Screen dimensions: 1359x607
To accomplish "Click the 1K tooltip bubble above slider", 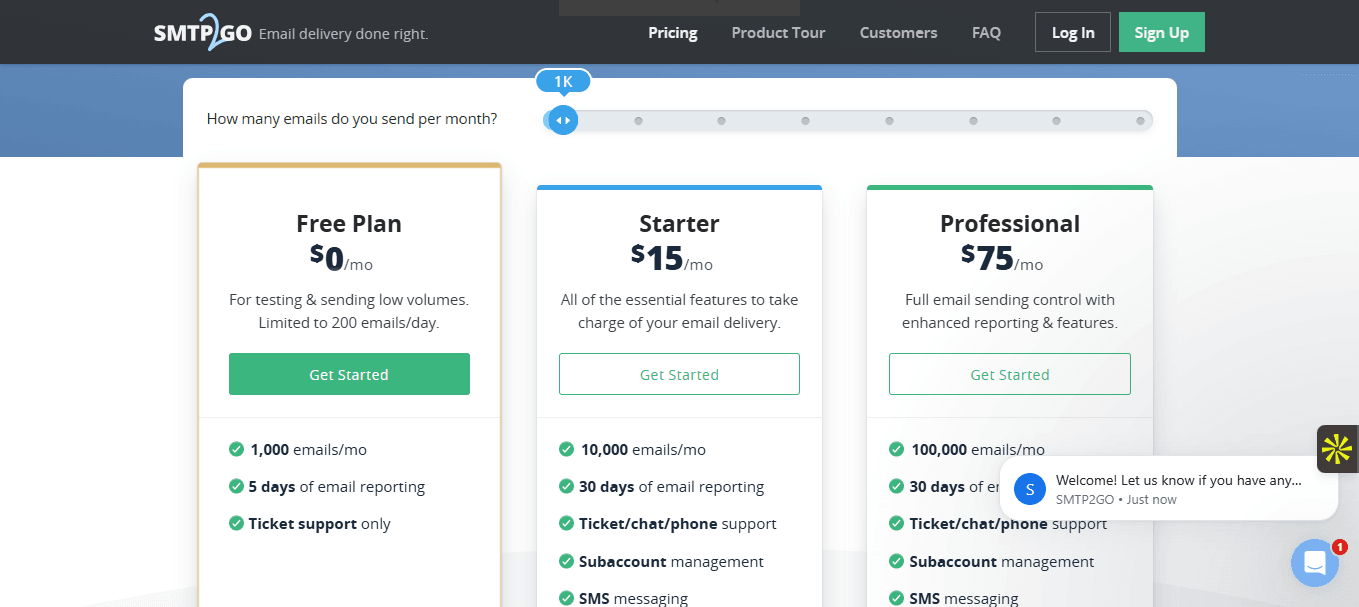I will [x=563, y=81].
